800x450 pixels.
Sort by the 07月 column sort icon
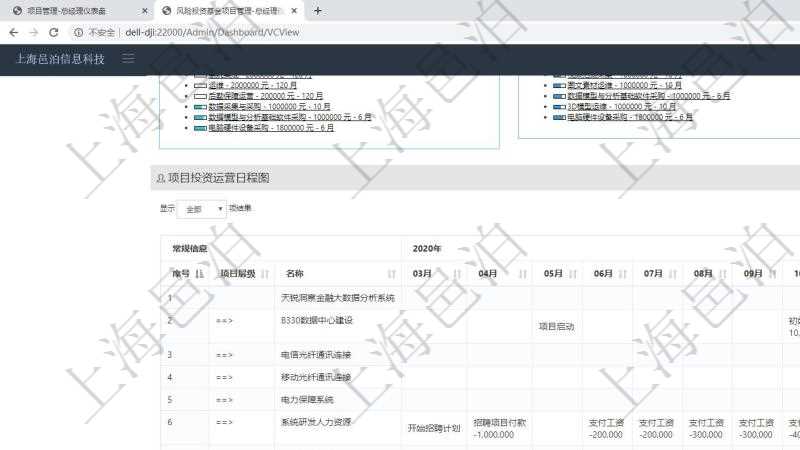tap(672, 274)
